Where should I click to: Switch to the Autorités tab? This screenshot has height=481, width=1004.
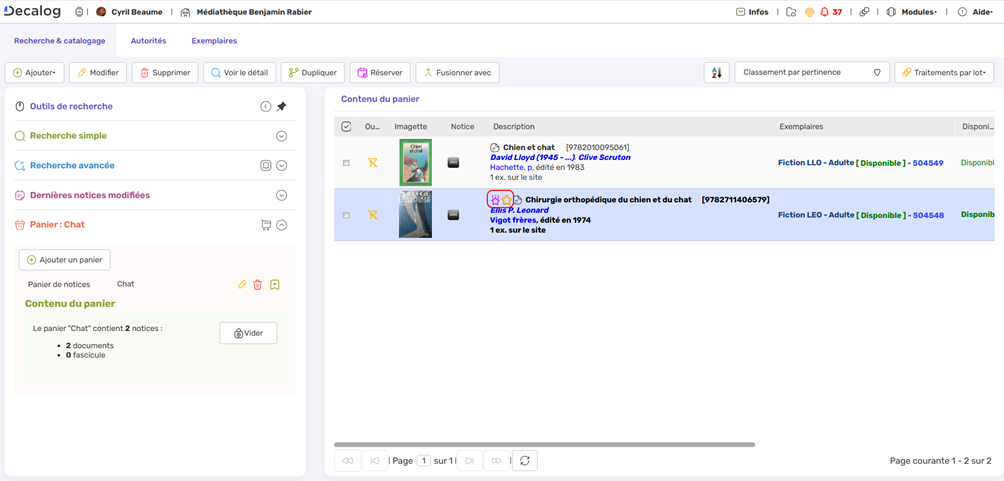point(148,41)
